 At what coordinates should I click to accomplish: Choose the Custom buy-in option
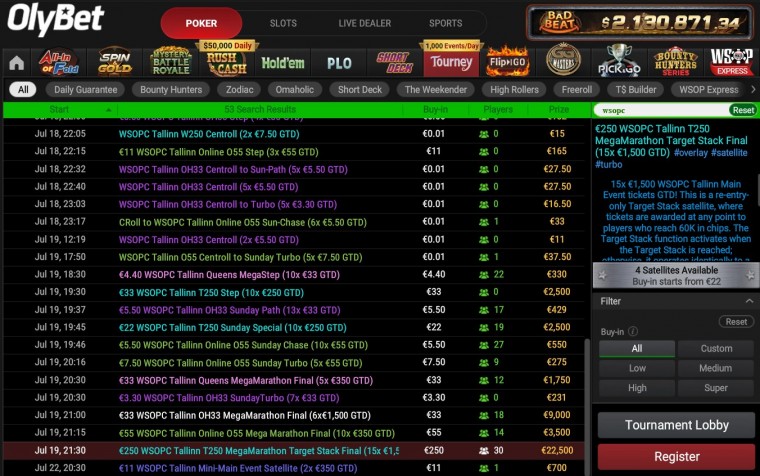(716, 348)
